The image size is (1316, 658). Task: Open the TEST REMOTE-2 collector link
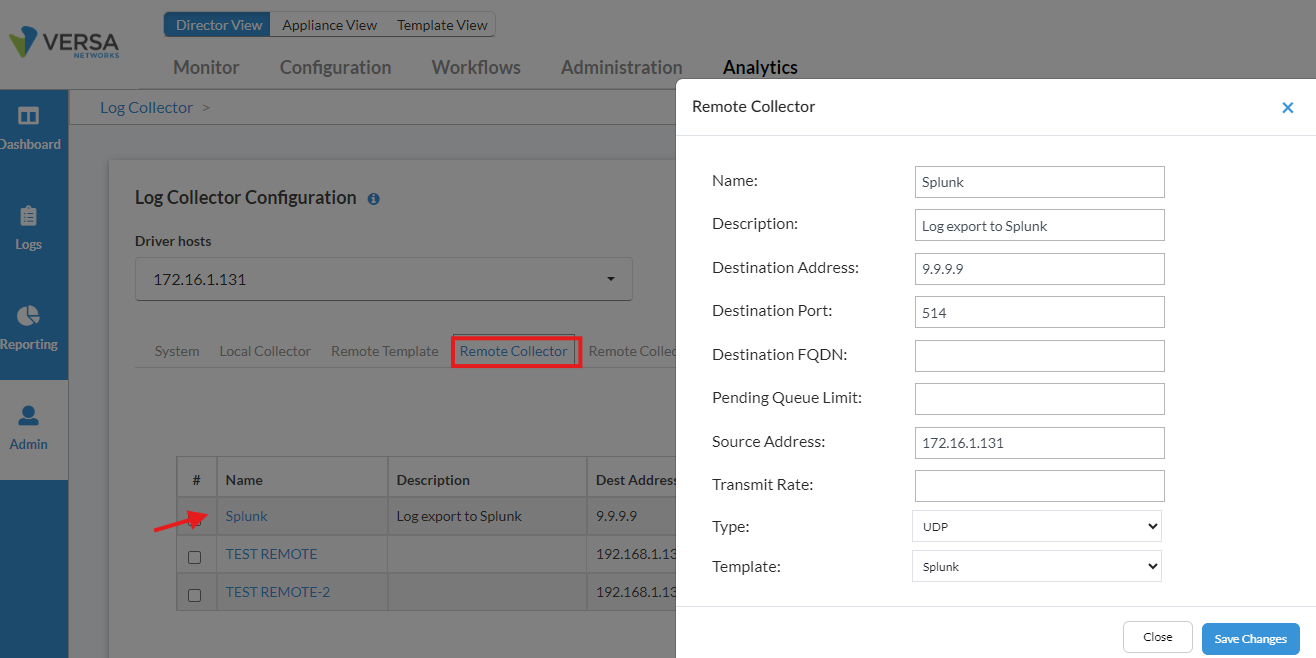277,592
